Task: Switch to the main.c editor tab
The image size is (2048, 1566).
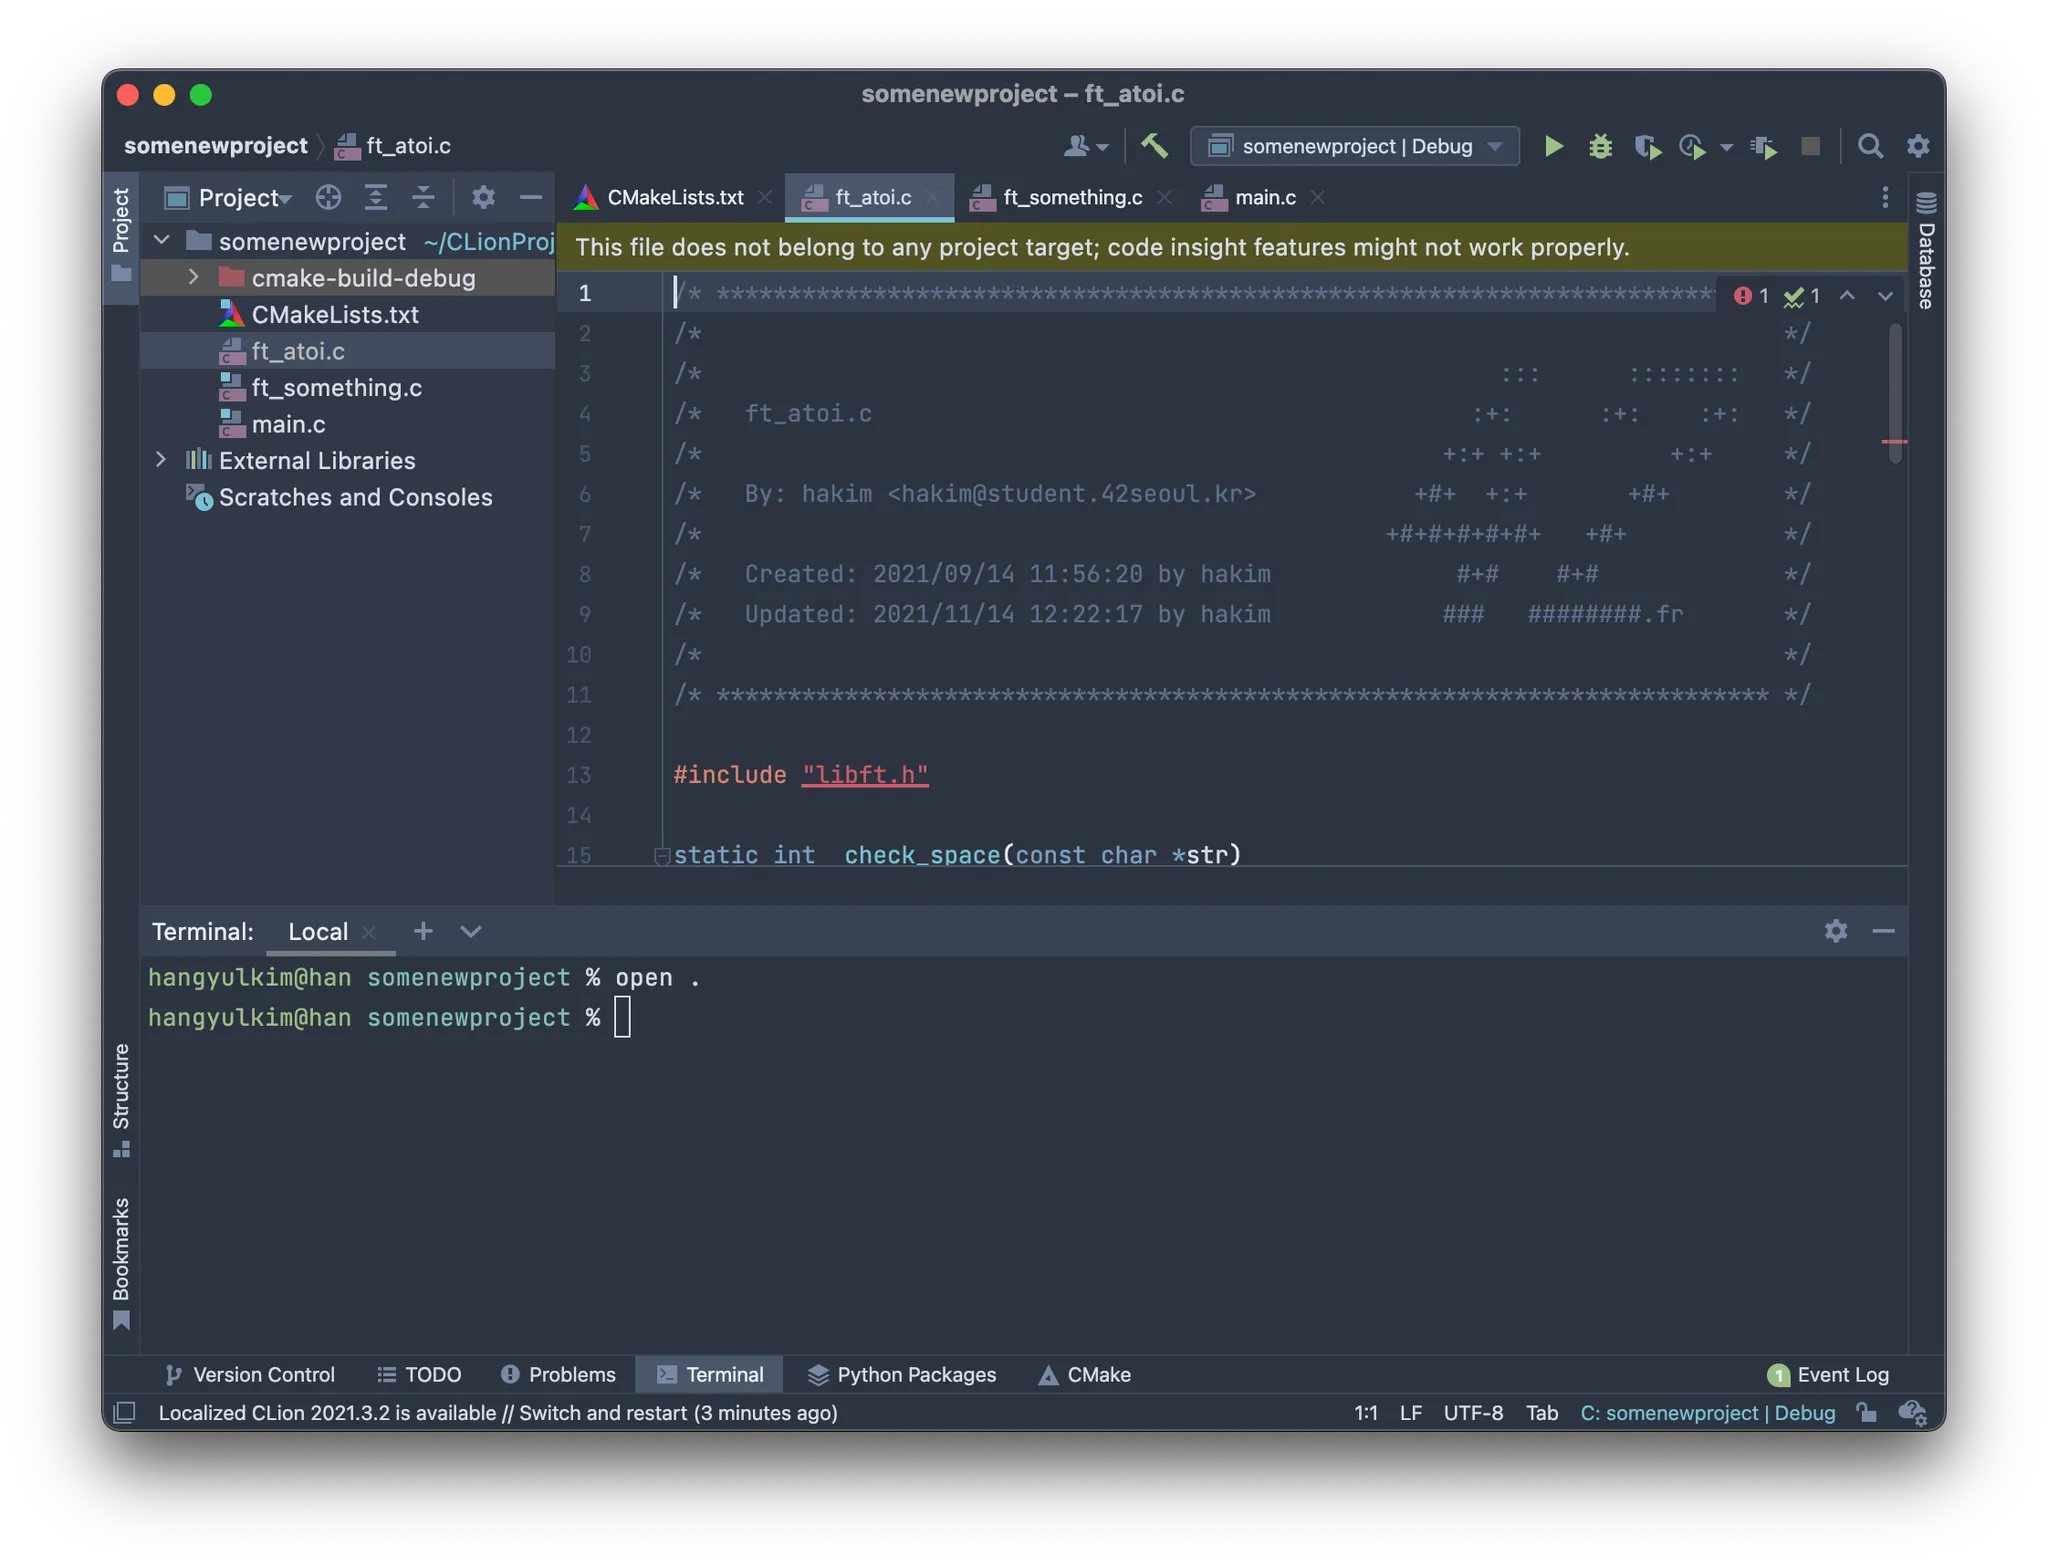Action: [1263, 197]
